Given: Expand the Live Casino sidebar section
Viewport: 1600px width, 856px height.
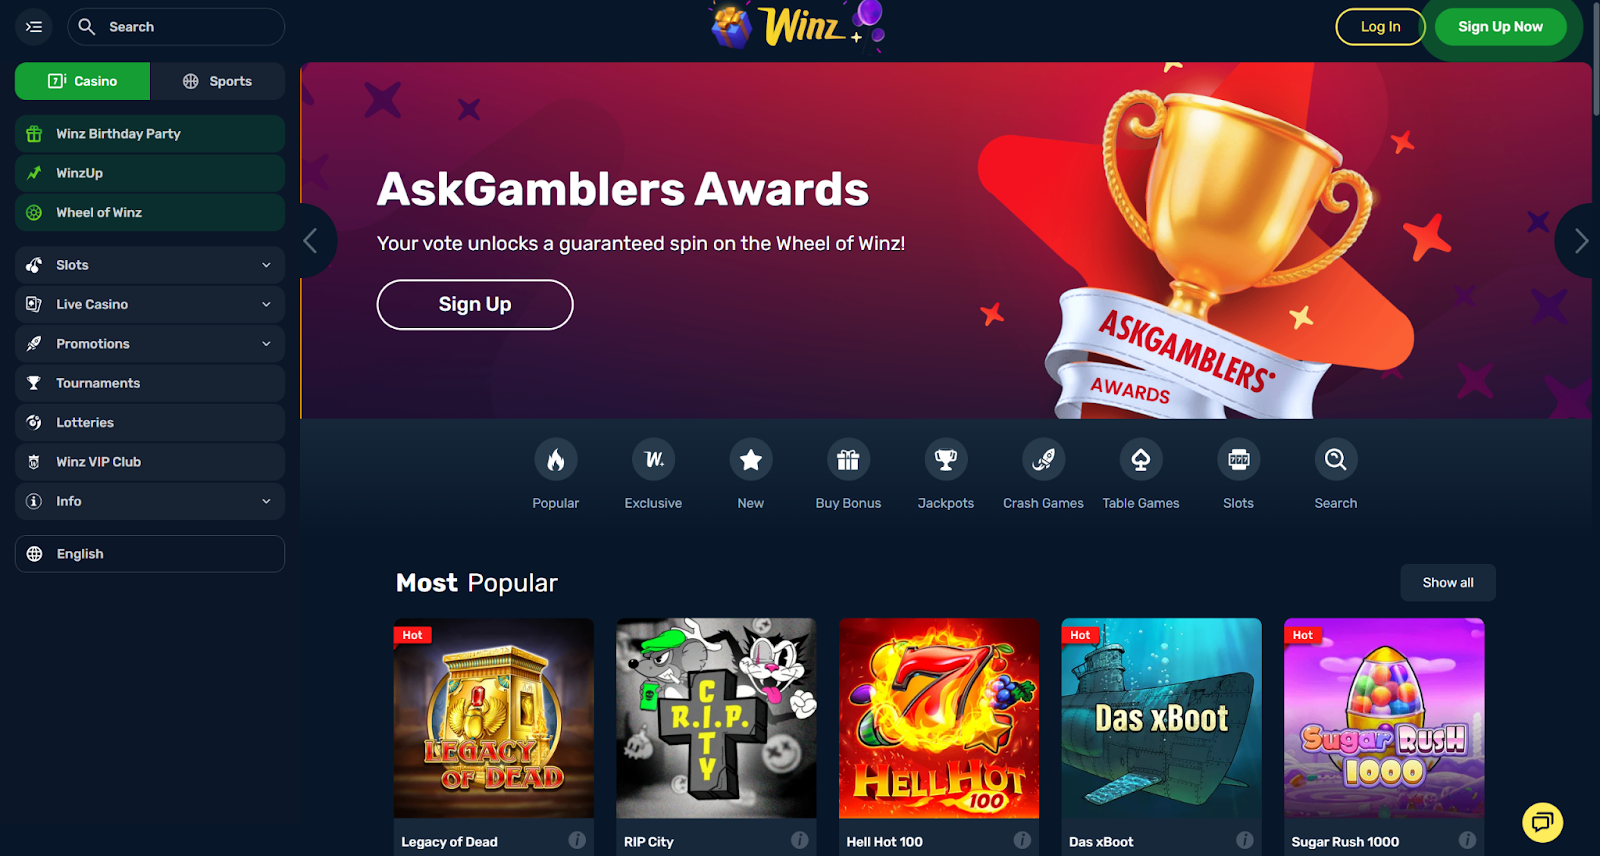Looking at the screenshot, I should 150,304.
